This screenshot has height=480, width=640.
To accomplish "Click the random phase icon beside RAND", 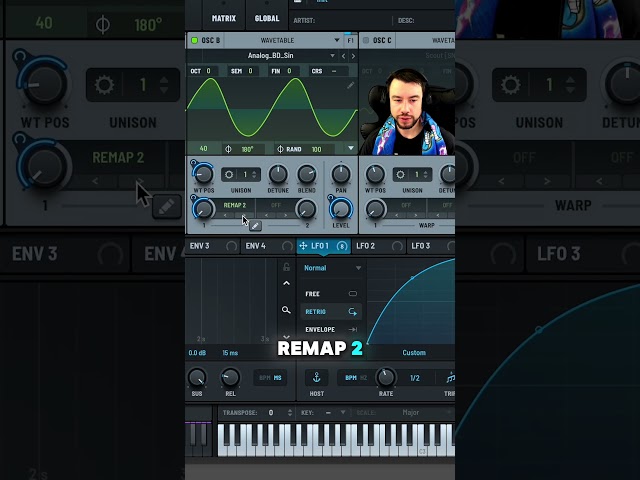I will pyautogui.click(x=280, y=149).
